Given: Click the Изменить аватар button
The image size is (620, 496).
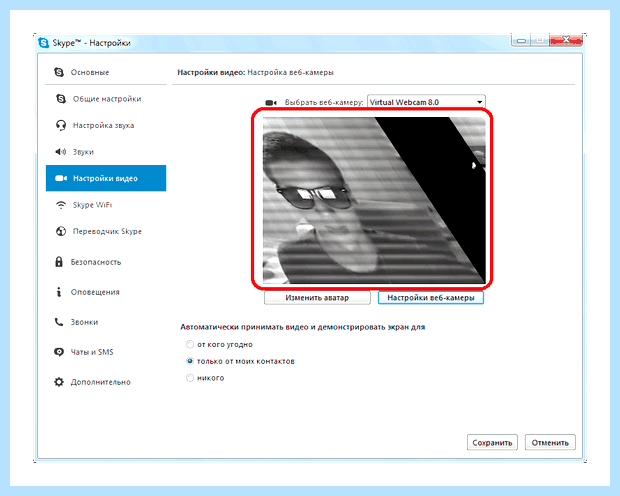Looking at the screenshot, I should tap(317, 298).
